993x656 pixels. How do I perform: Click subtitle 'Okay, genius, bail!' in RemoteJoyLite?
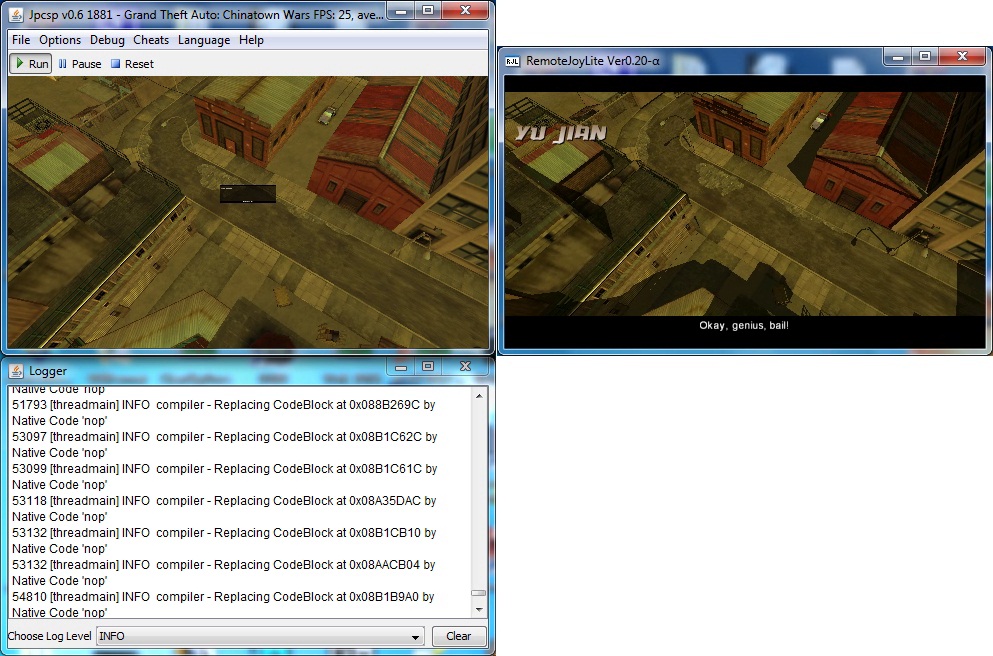tap(744, 325)
